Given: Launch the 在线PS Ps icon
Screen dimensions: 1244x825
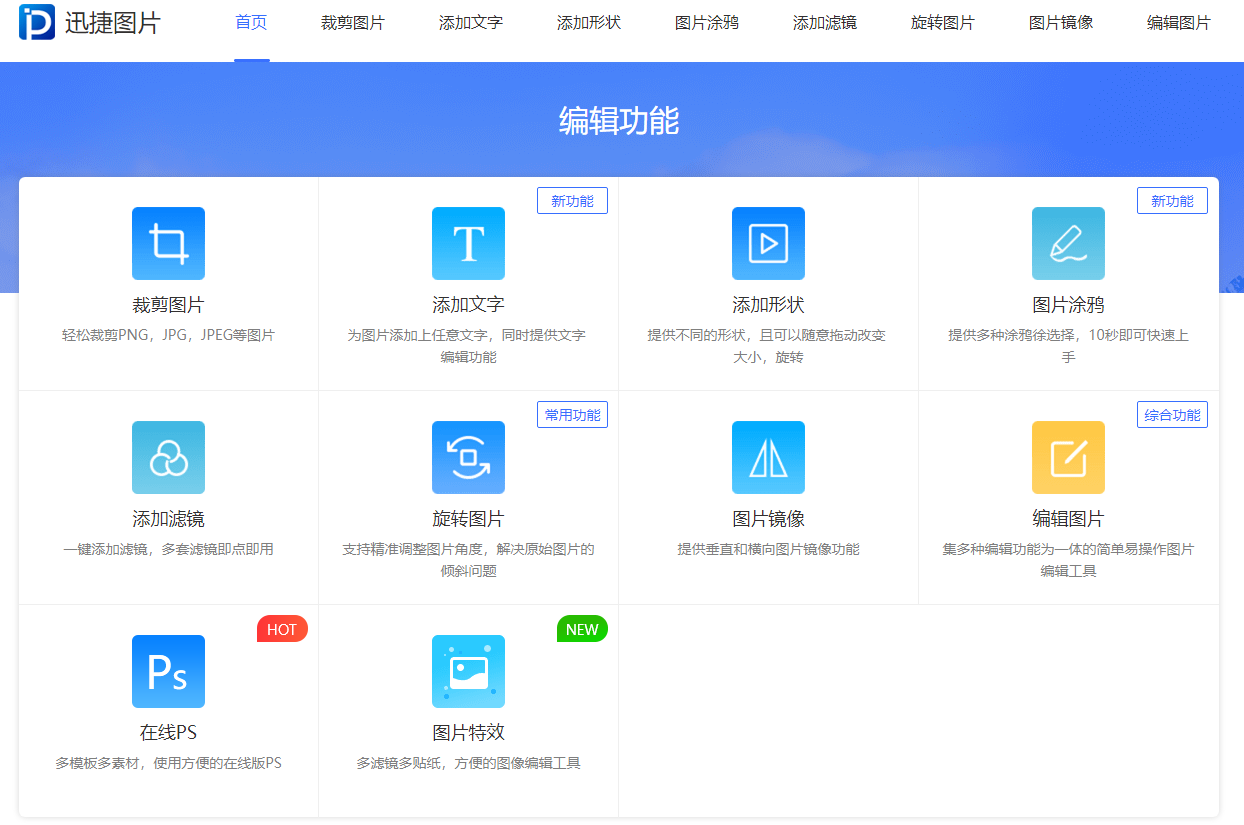Looking at the screenshot, I should (x=168, y=671).
